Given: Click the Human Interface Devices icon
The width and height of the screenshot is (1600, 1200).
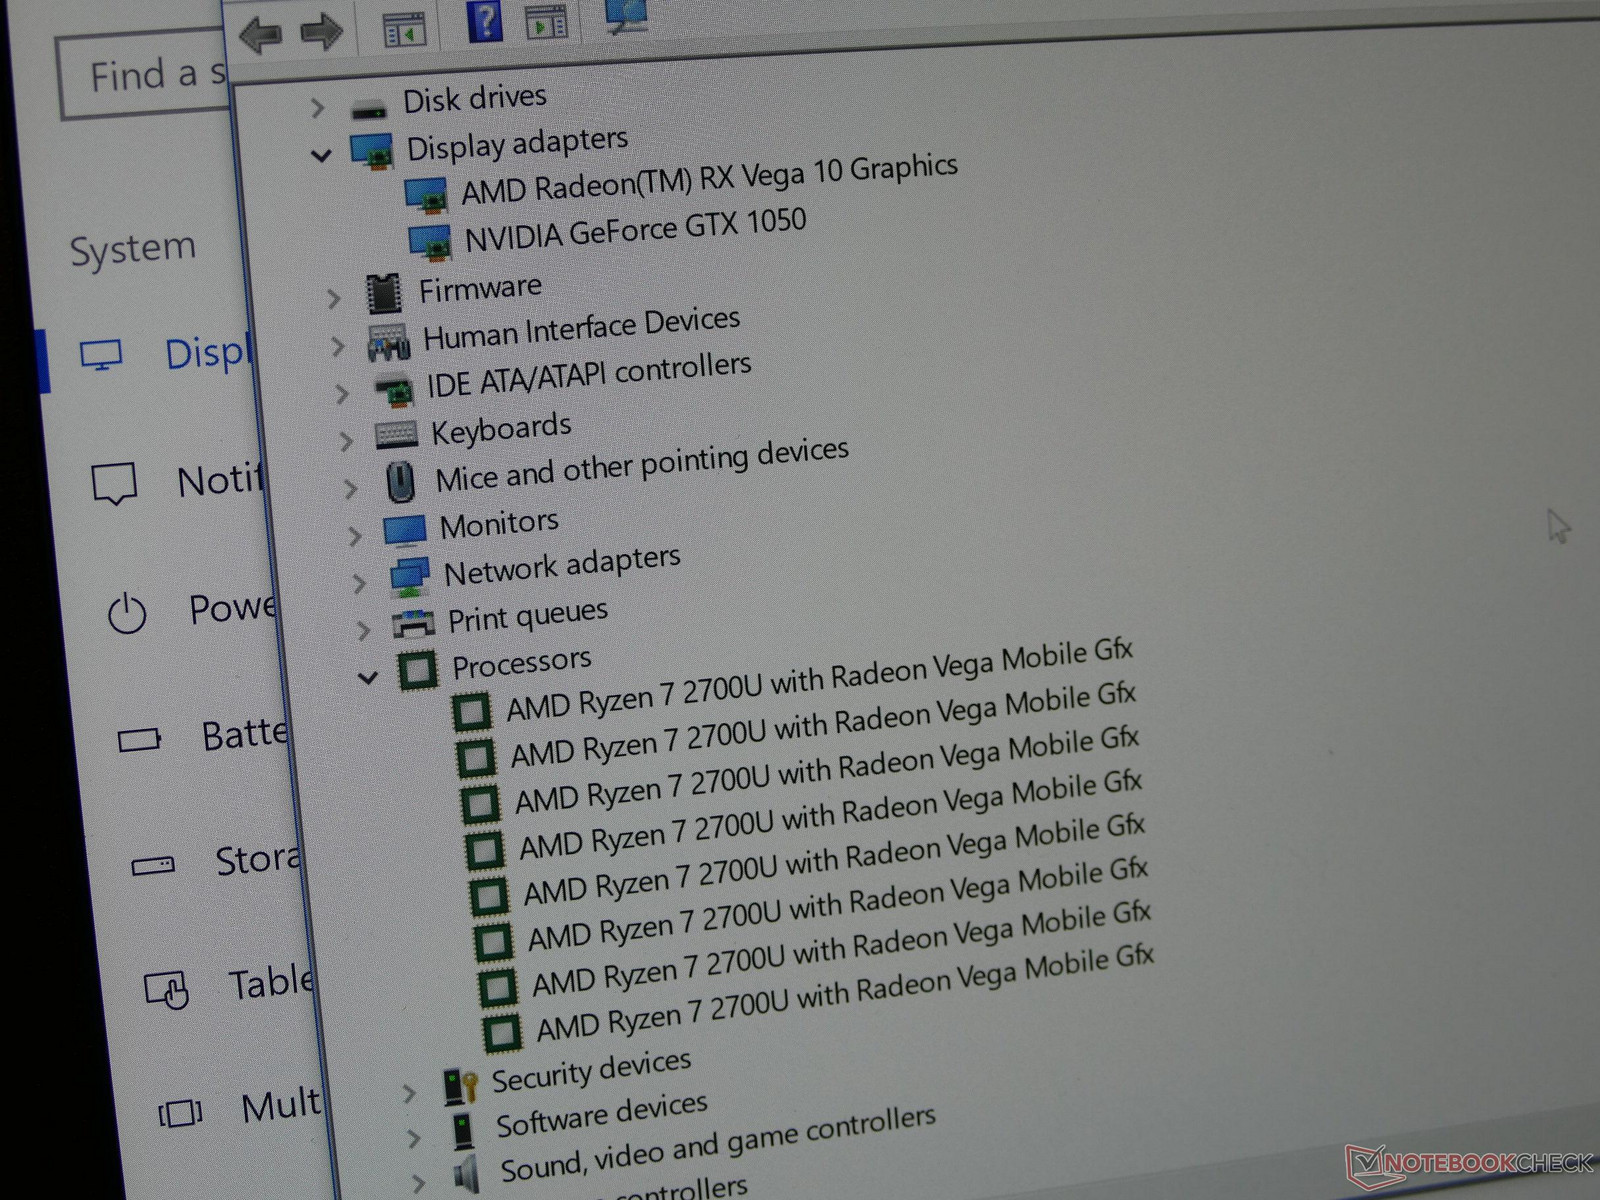Looking at the screenshot, I should tap(388, 342).
